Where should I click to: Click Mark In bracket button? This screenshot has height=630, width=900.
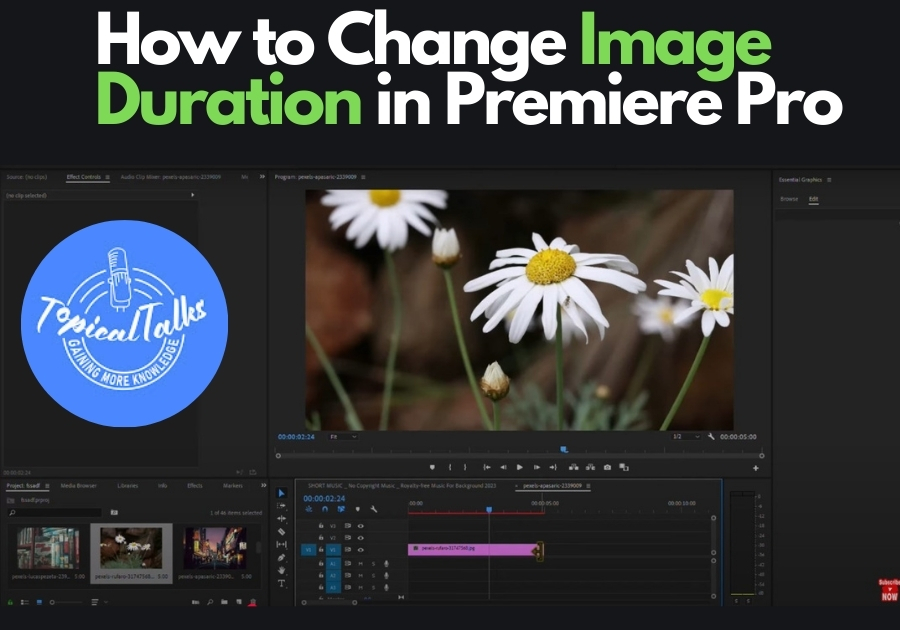tap(450, 467)
